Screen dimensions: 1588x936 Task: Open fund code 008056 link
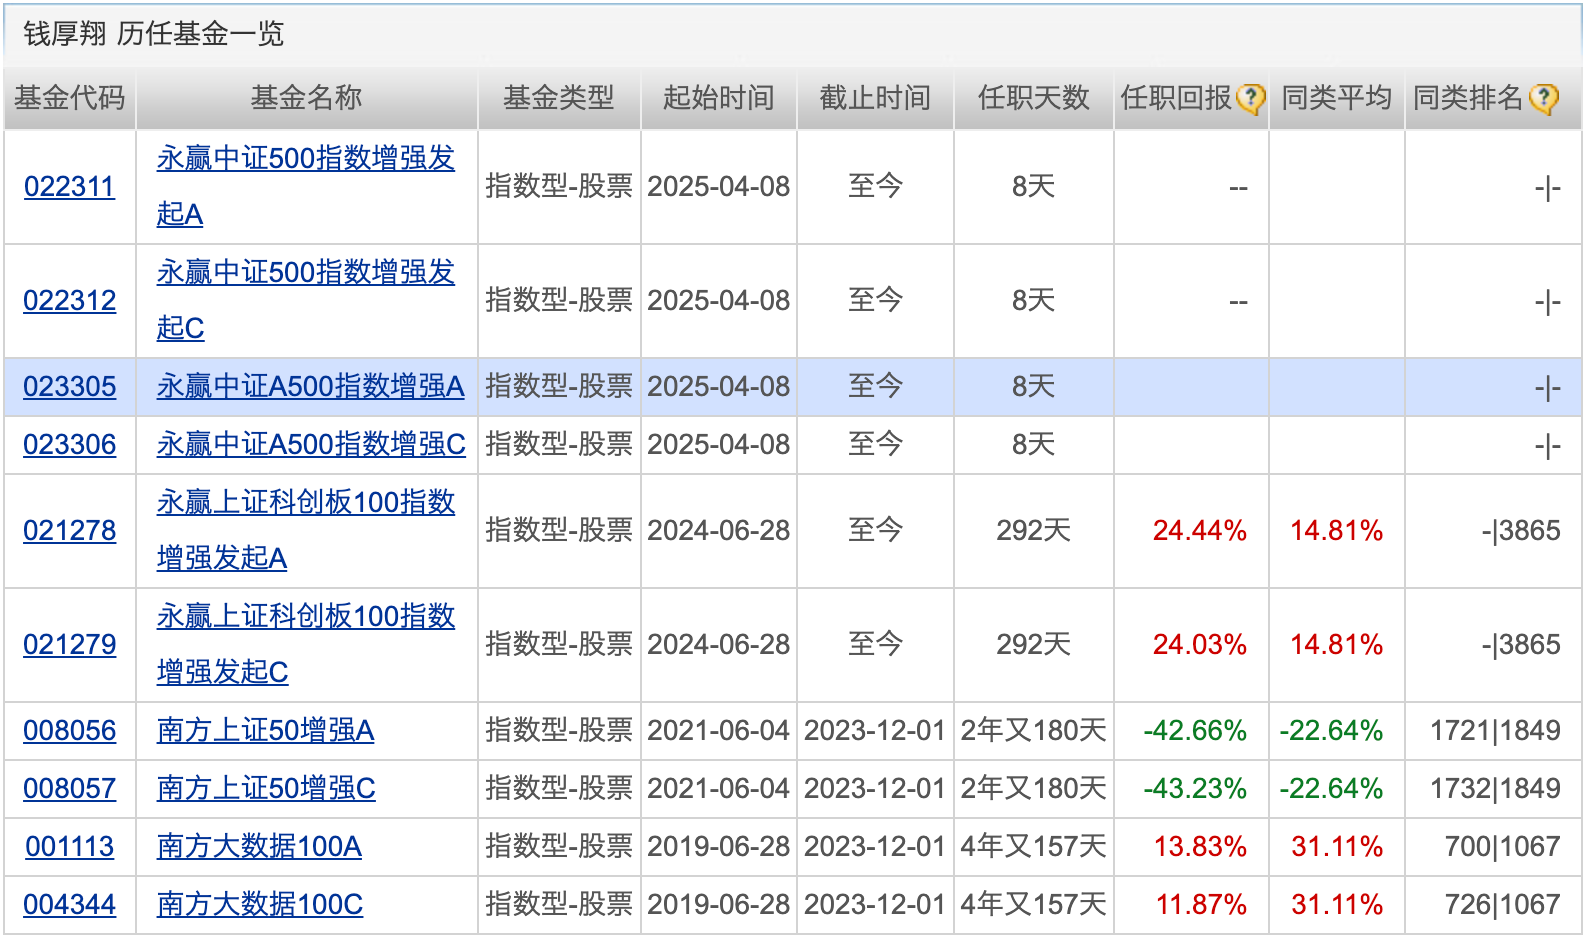click(69, 731)
